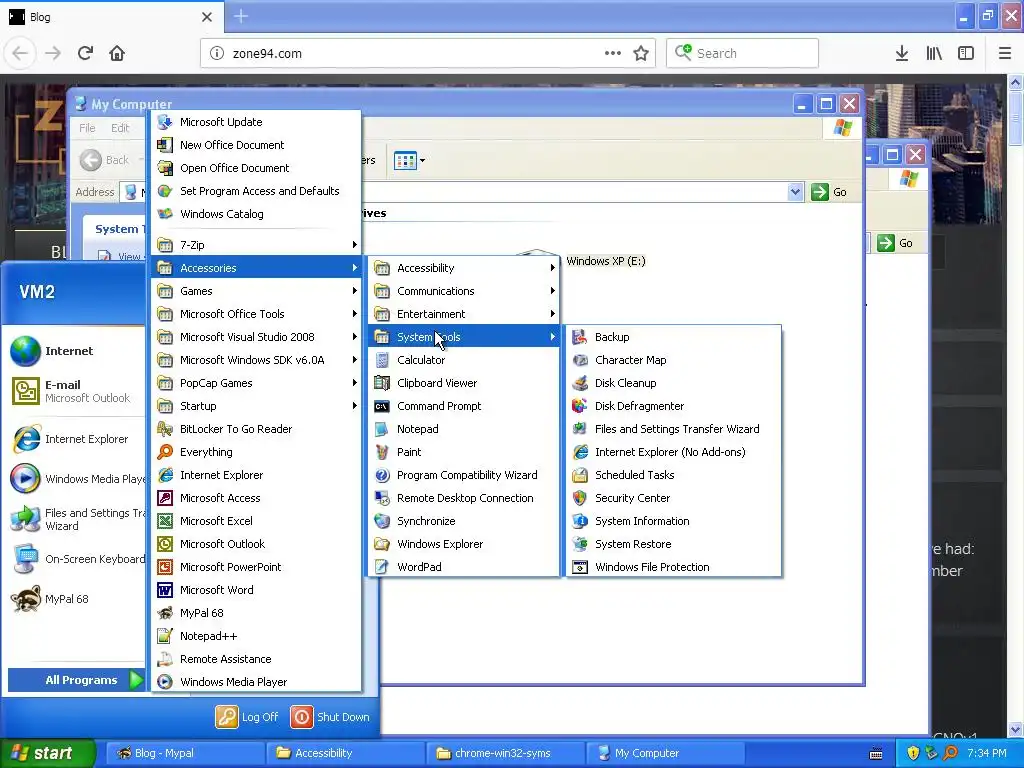Click the Command Prompt icon

pos(382,406)
